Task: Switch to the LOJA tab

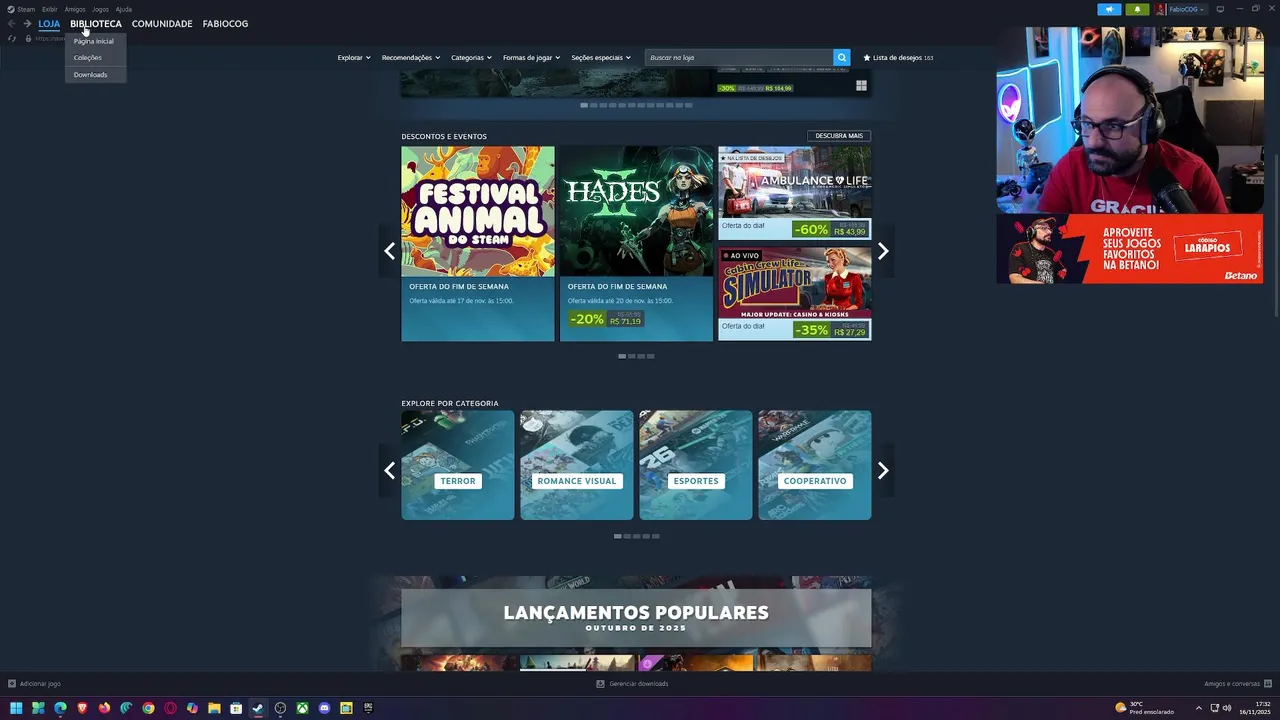Action: [49, 23]
